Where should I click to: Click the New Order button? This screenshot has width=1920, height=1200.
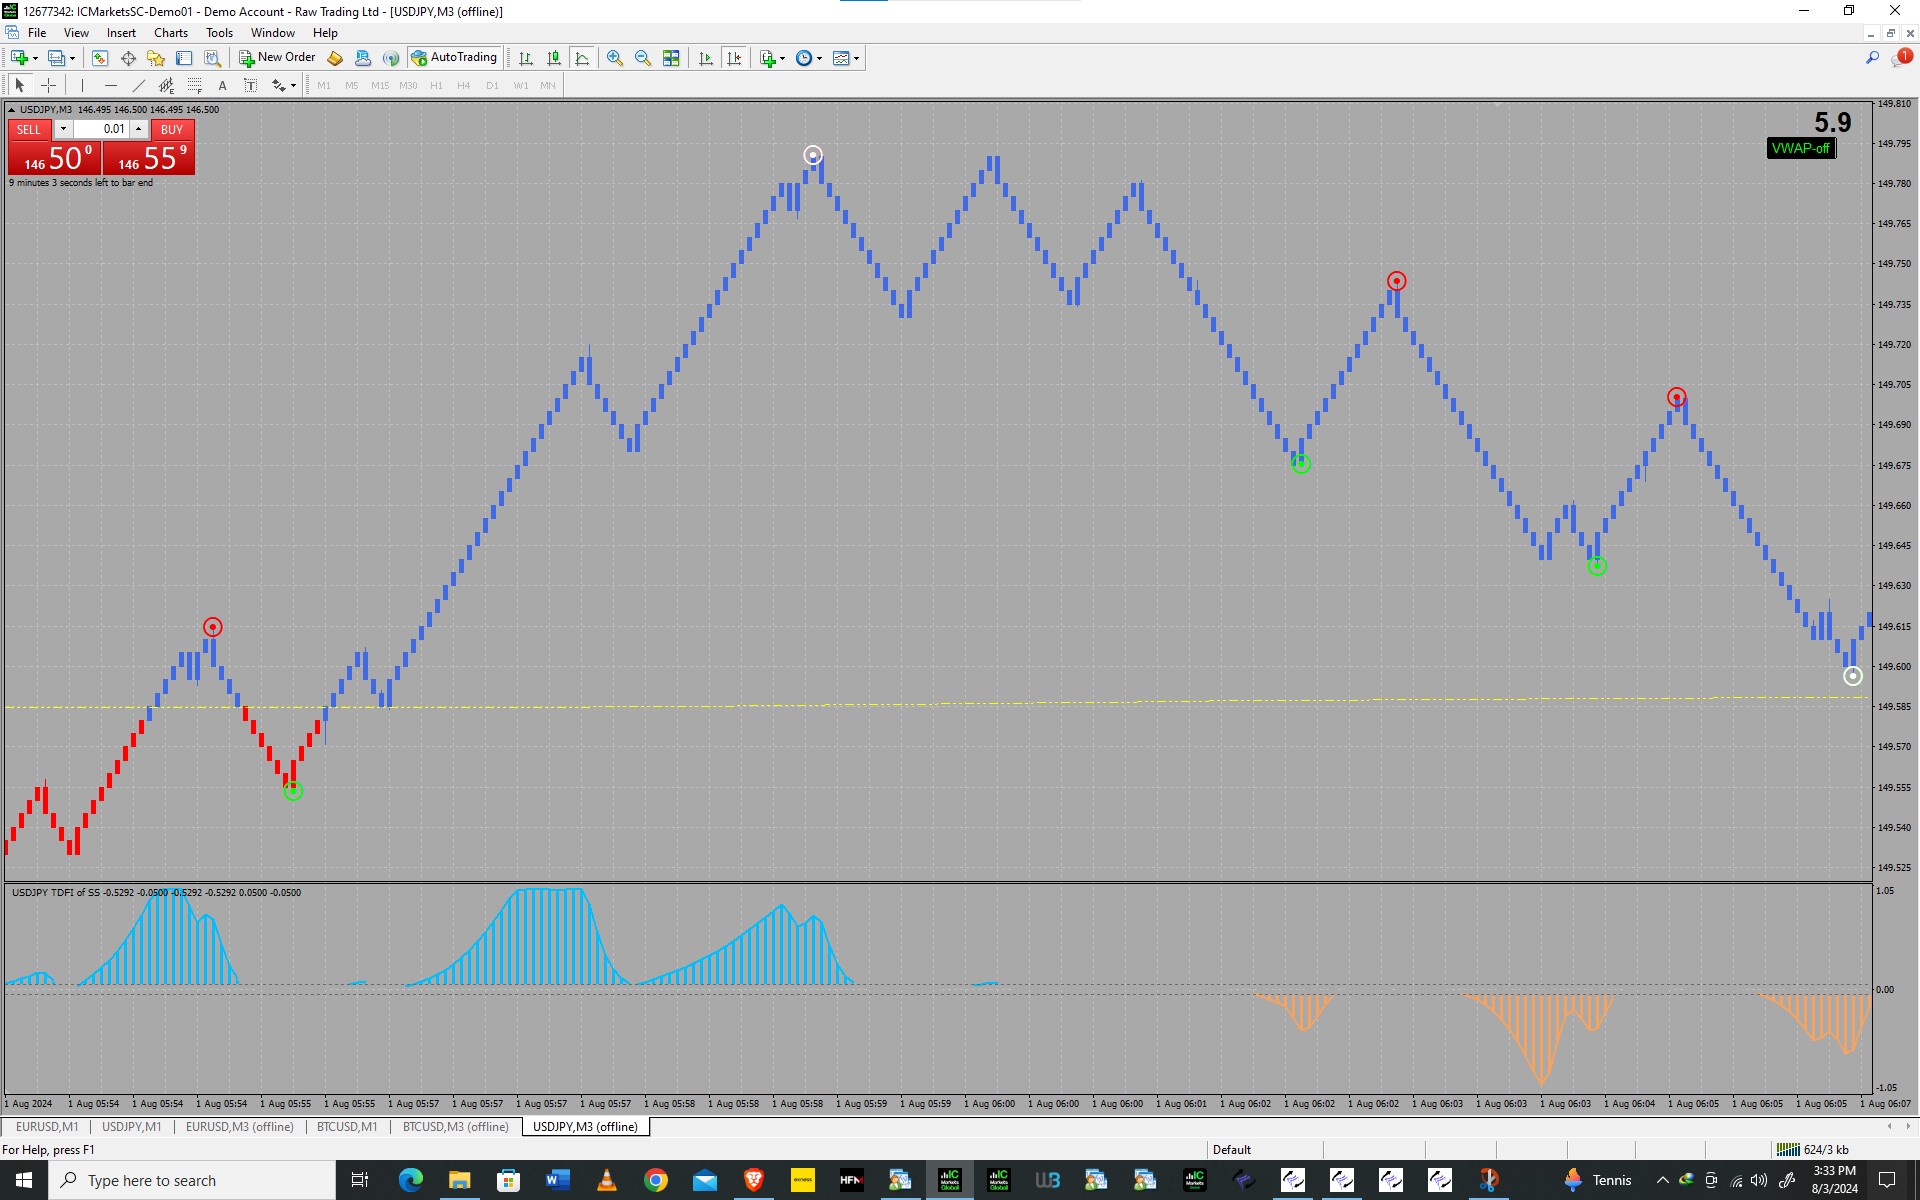click(277, 58)
